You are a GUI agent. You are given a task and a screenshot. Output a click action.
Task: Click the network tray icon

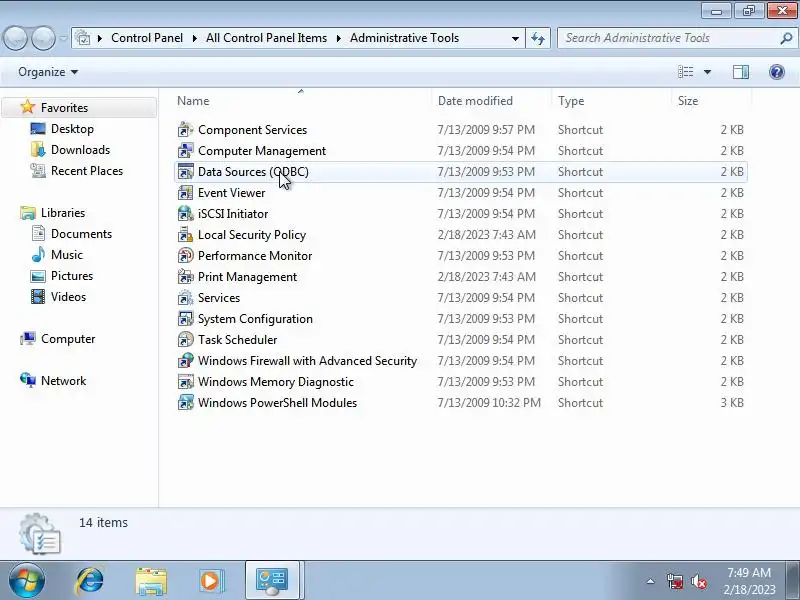[x=674, y=582]
